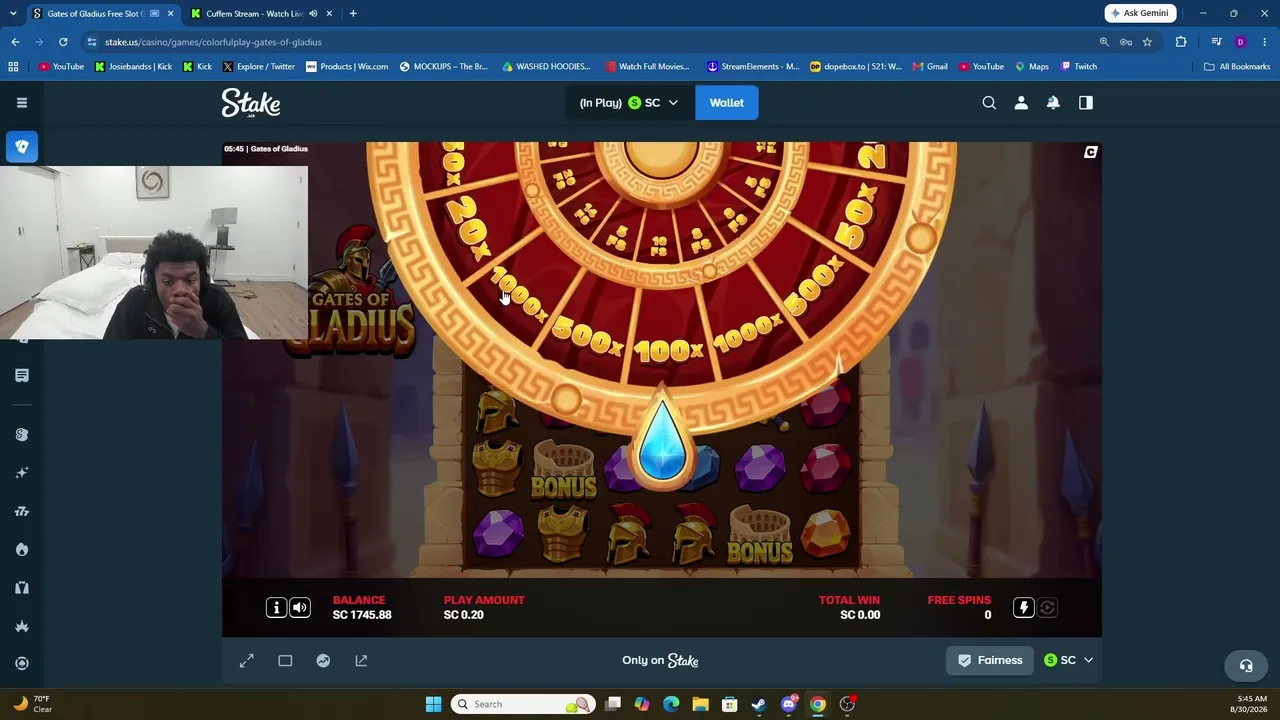Image resolution: width=1280 pixels, height=720 pixels.
Task: Go back to previous page
Action: pos(15,42)
